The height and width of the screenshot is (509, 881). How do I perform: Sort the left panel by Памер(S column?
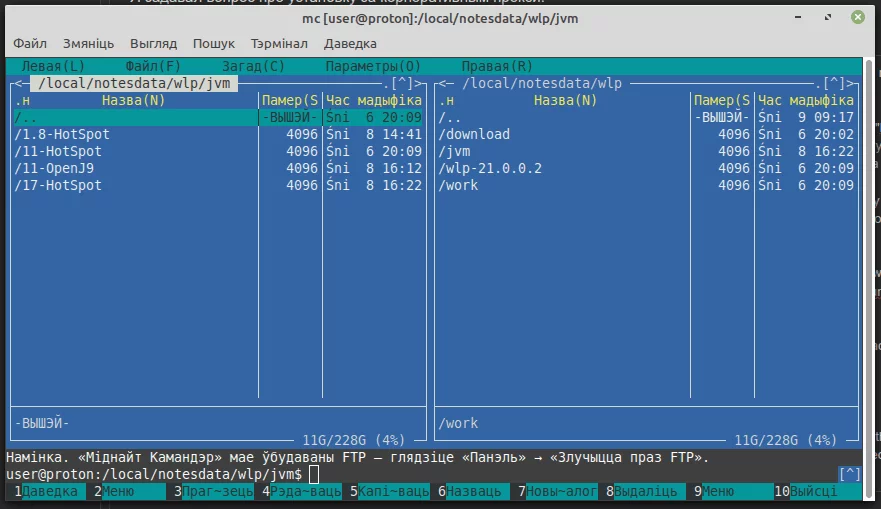coord(289,100)
